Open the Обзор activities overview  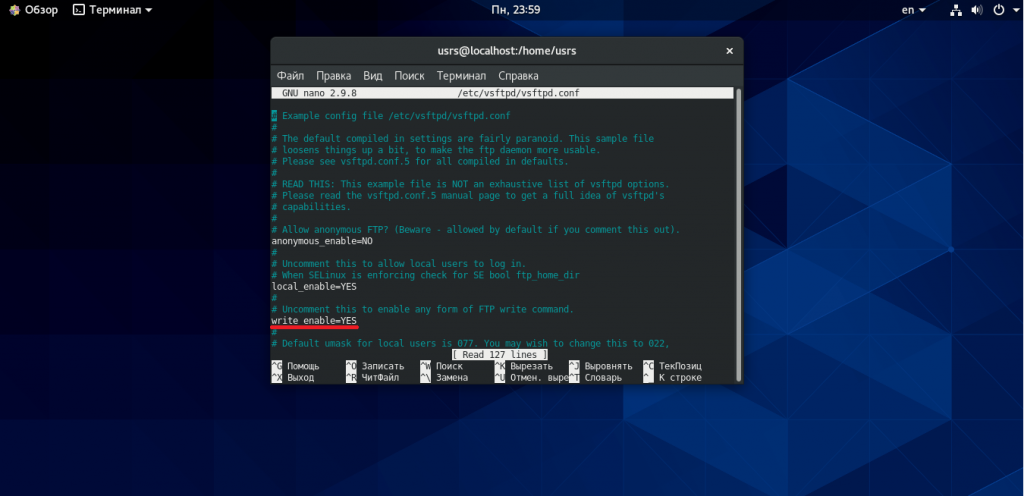33,10
